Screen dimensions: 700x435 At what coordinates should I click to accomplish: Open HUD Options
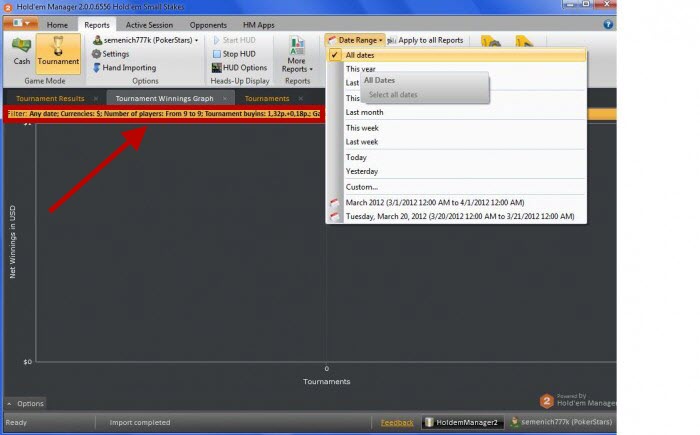coord(239,68)
